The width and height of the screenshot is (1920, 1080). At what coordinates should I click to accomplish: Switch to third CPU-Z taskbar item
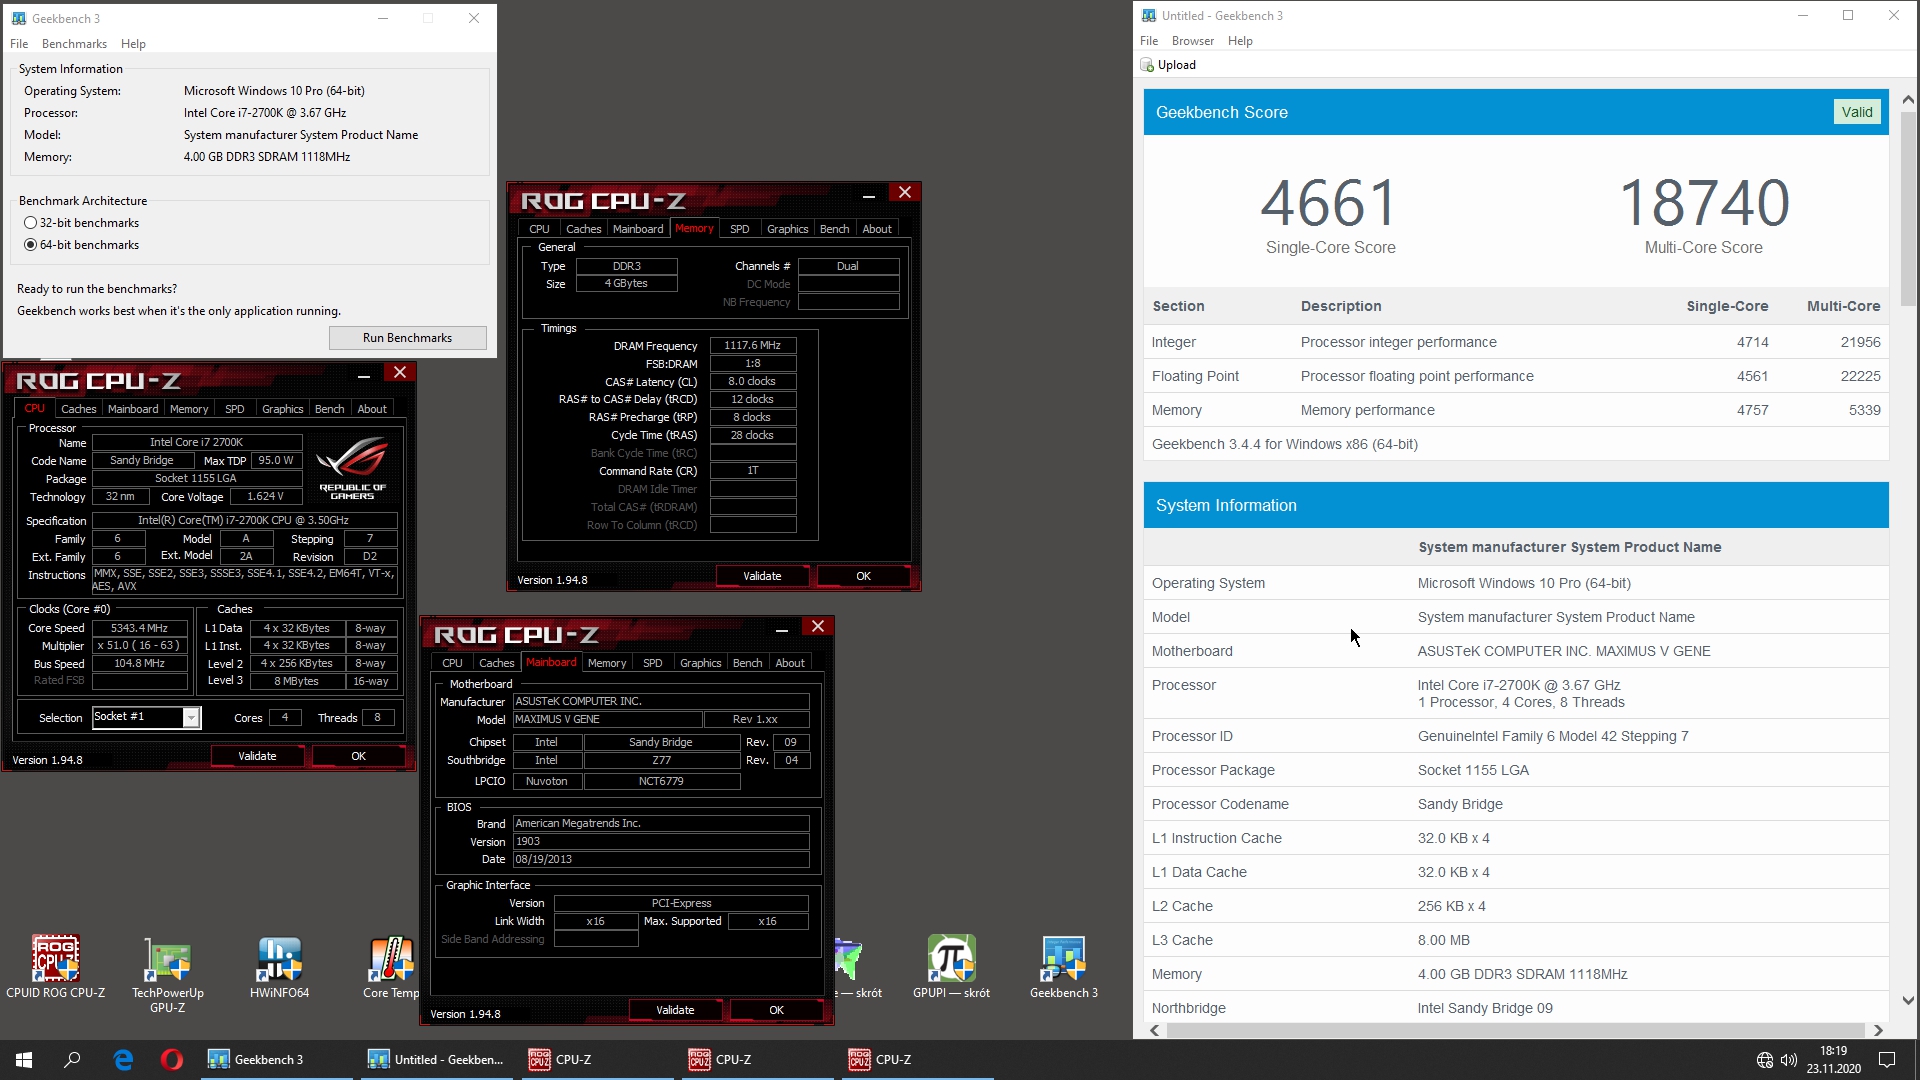point(917,1060)
